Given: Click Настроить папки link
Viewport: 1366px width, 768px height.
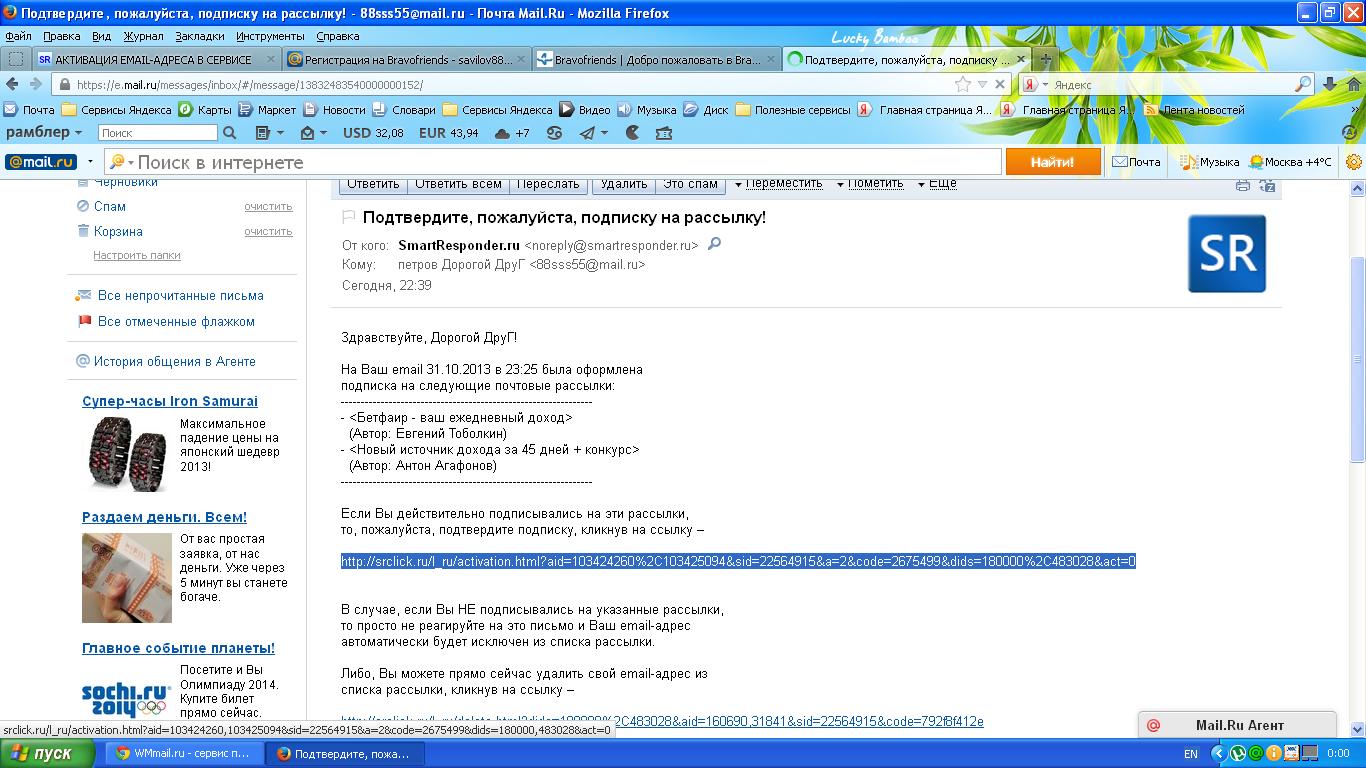Looking at the screenshot, I should 137,255.
